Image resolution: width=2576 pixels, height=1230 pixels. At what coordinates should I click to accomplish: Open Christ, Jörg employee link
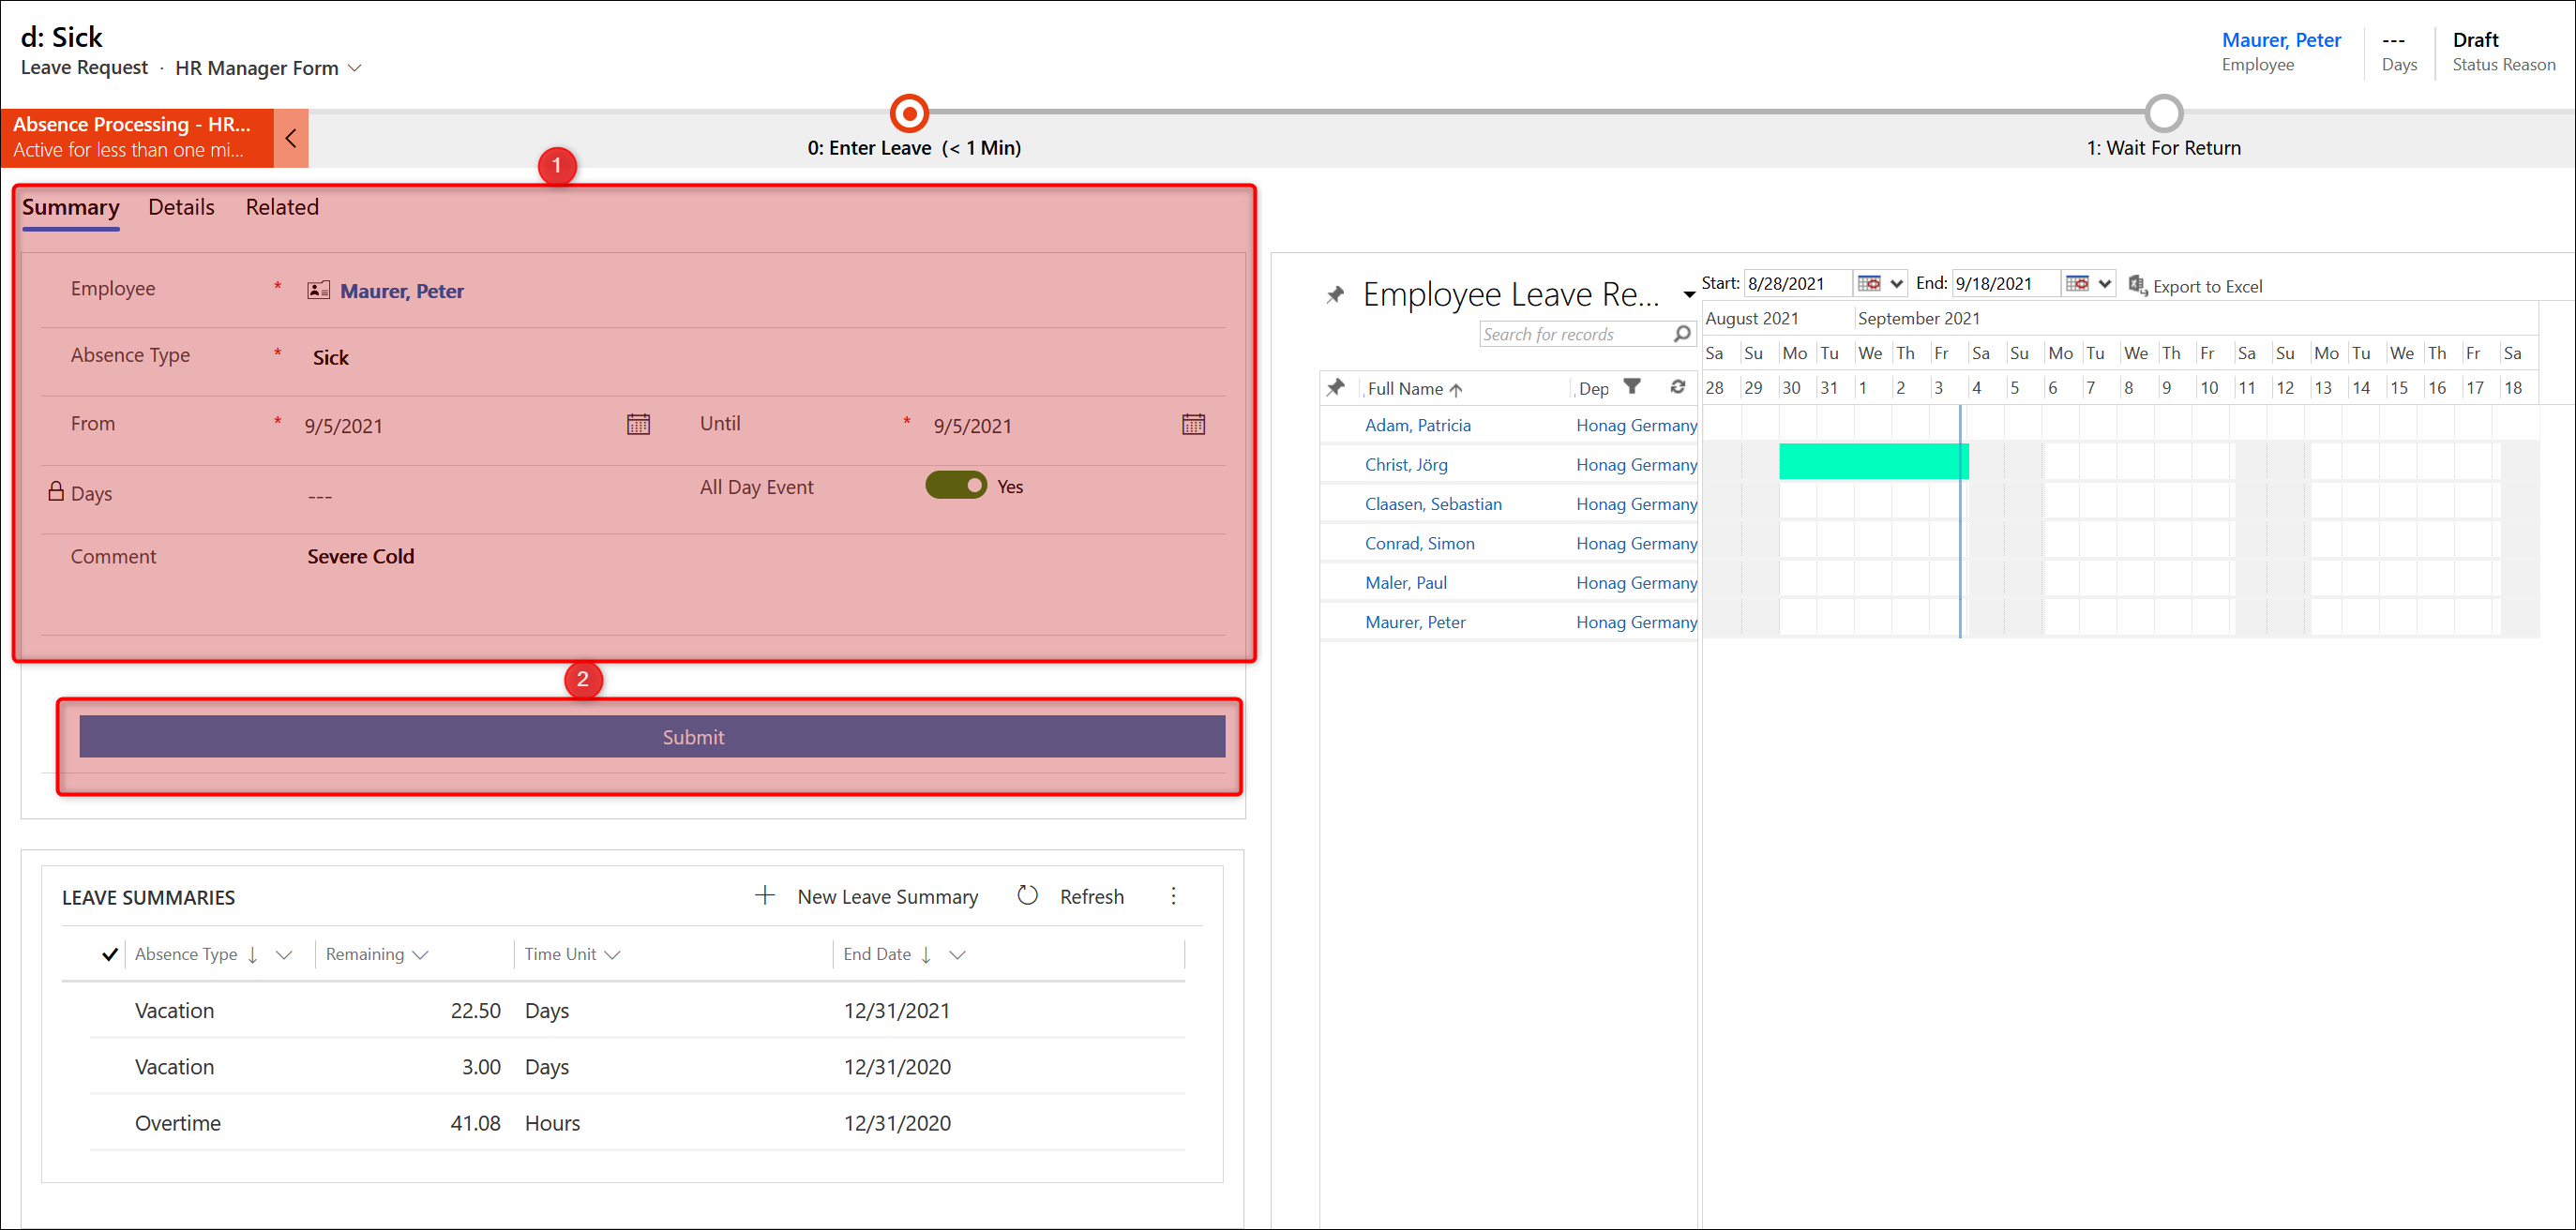[x=1406, y=464]
